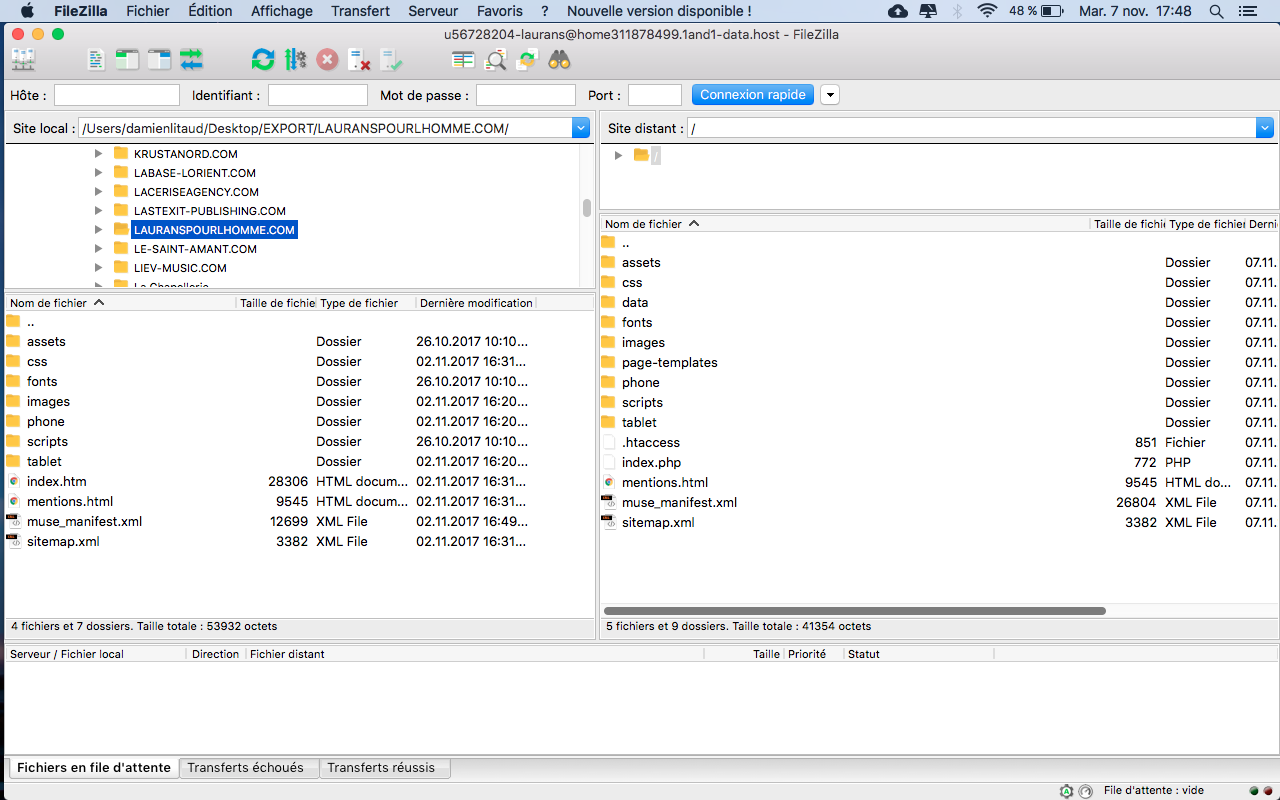Open the Favoris menu

[500, 11]
